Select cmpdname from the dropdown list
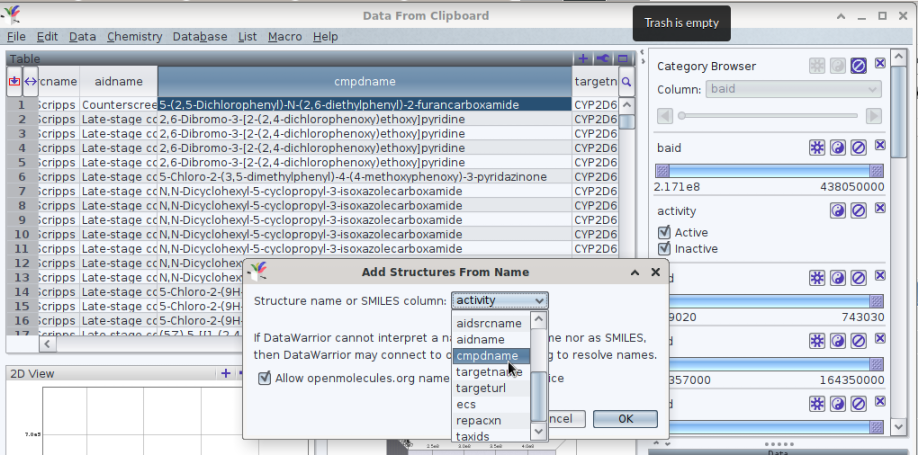The width and height of the screenshot is (918, 455). pos(487,356)
